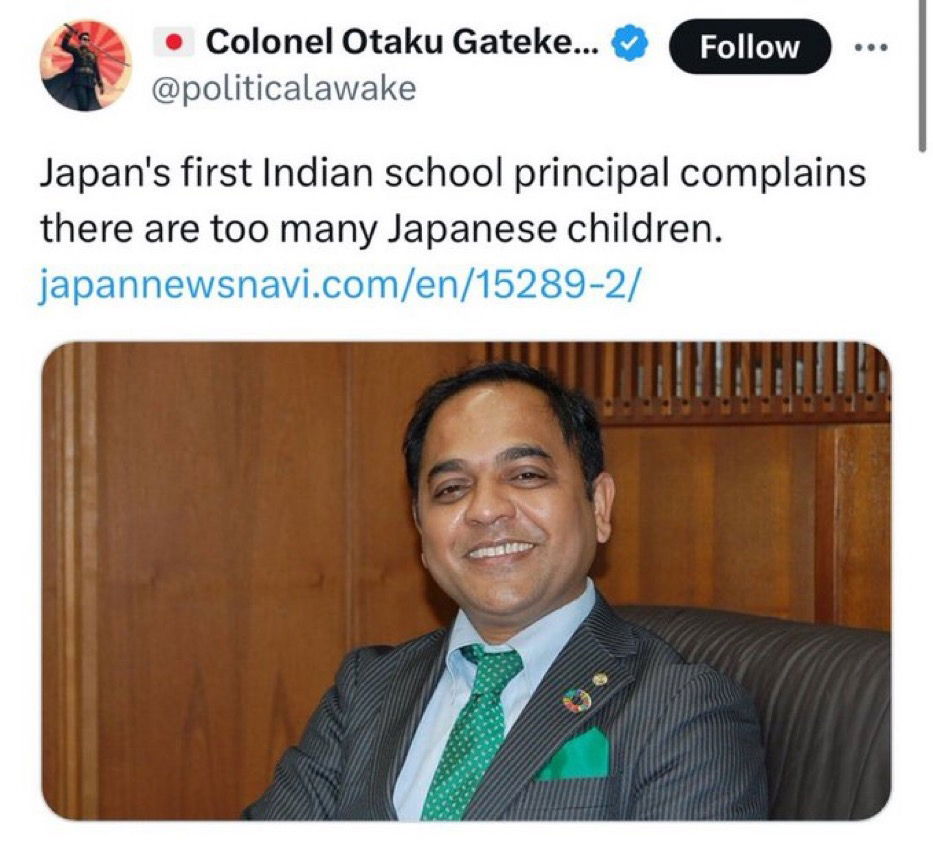Expand the attached photo of smiling man
The height and width of the screenshot is (844, 933).
tap(466, 582)
